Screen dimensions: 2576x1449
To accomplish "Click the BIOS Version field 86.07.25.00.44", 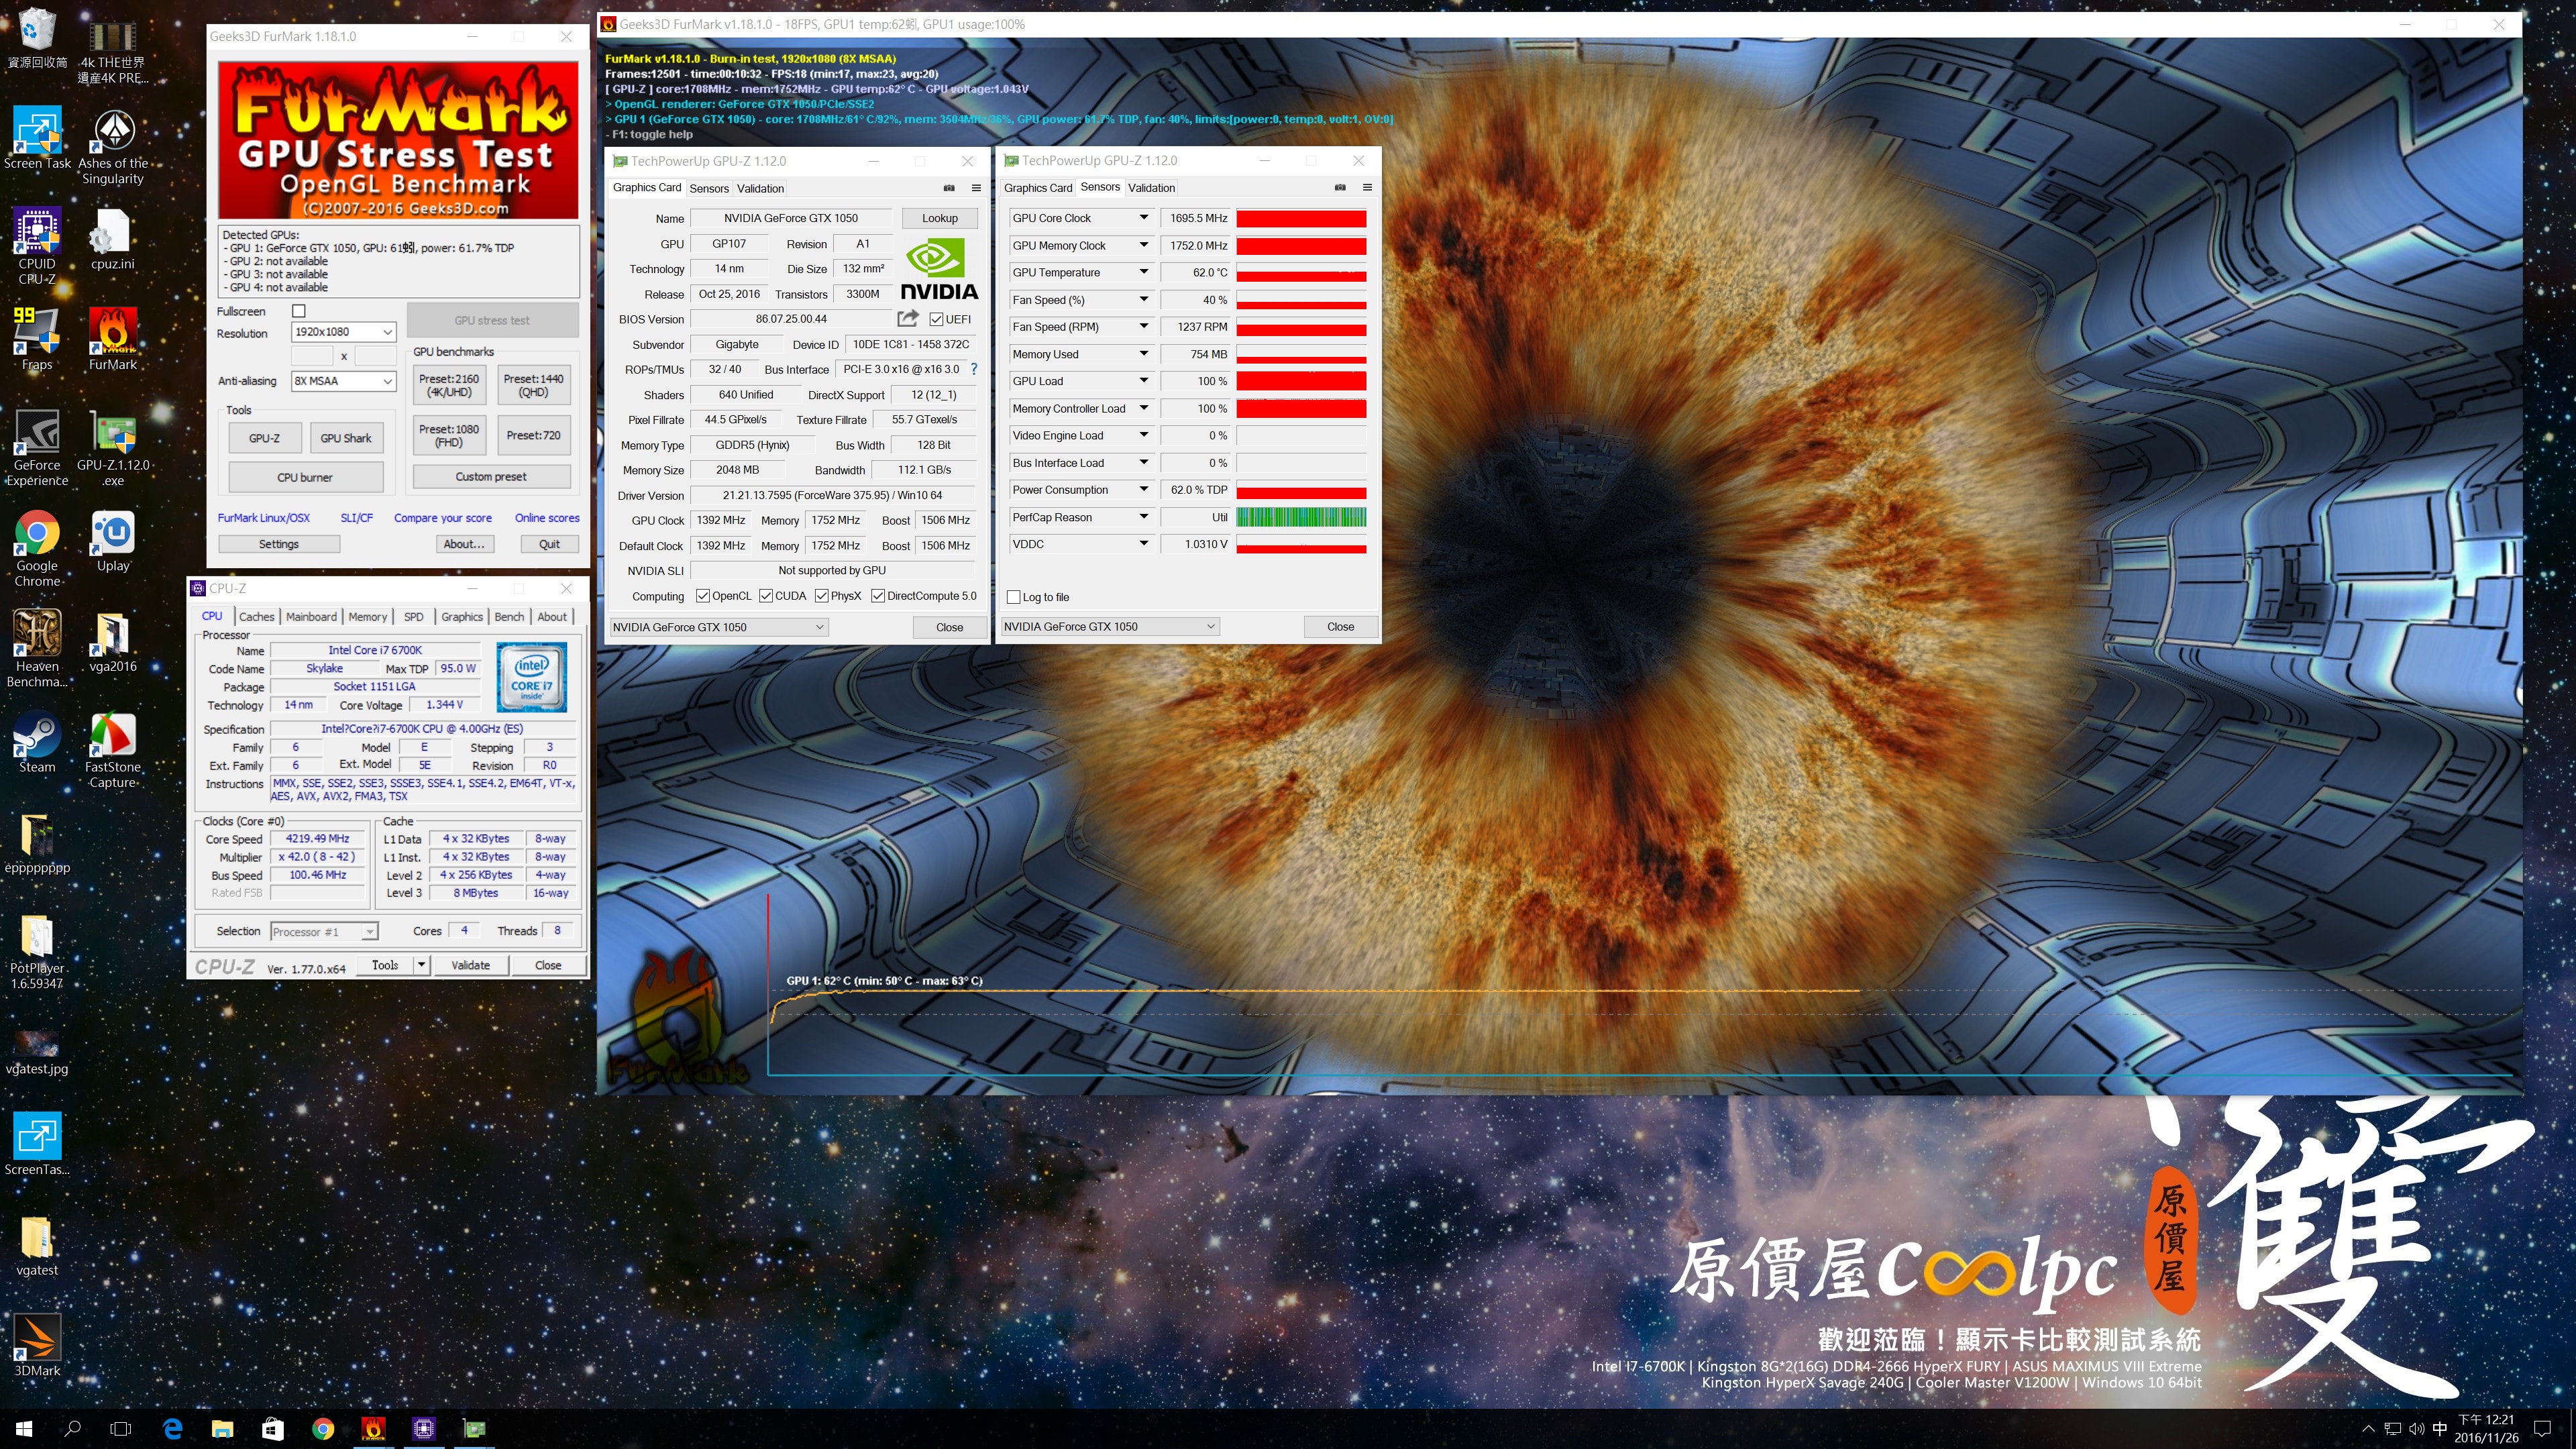I will 791,319.
